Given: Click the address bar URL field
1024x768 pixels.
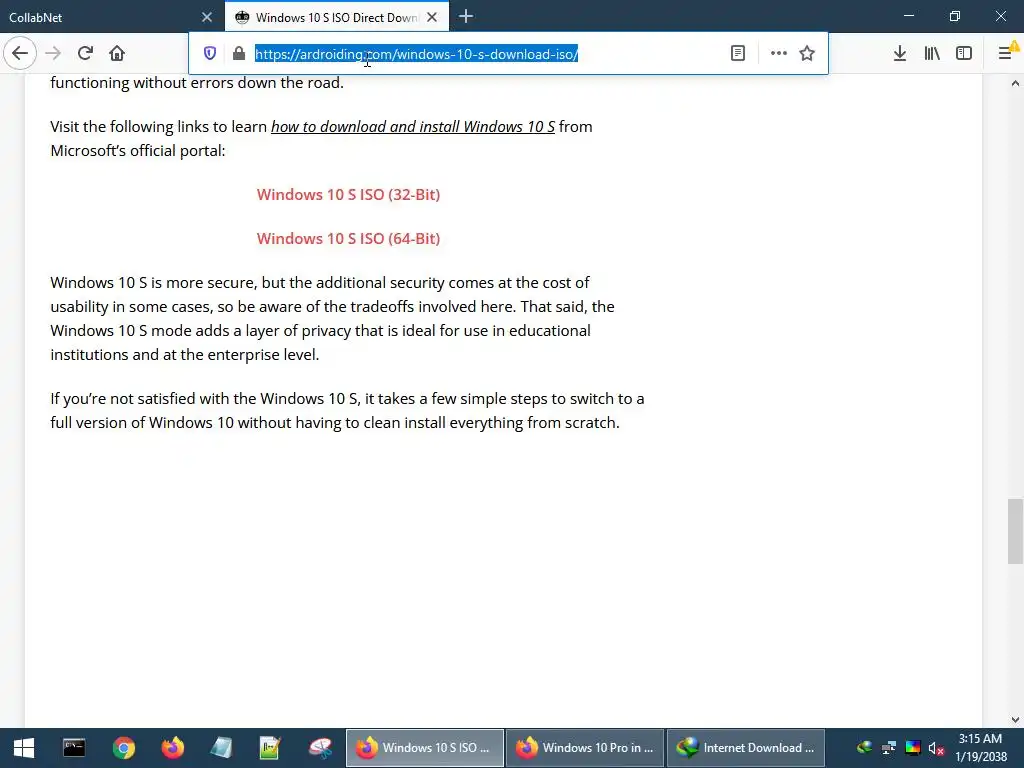Looking at the screenshot, I should click(x=483, y=54).
